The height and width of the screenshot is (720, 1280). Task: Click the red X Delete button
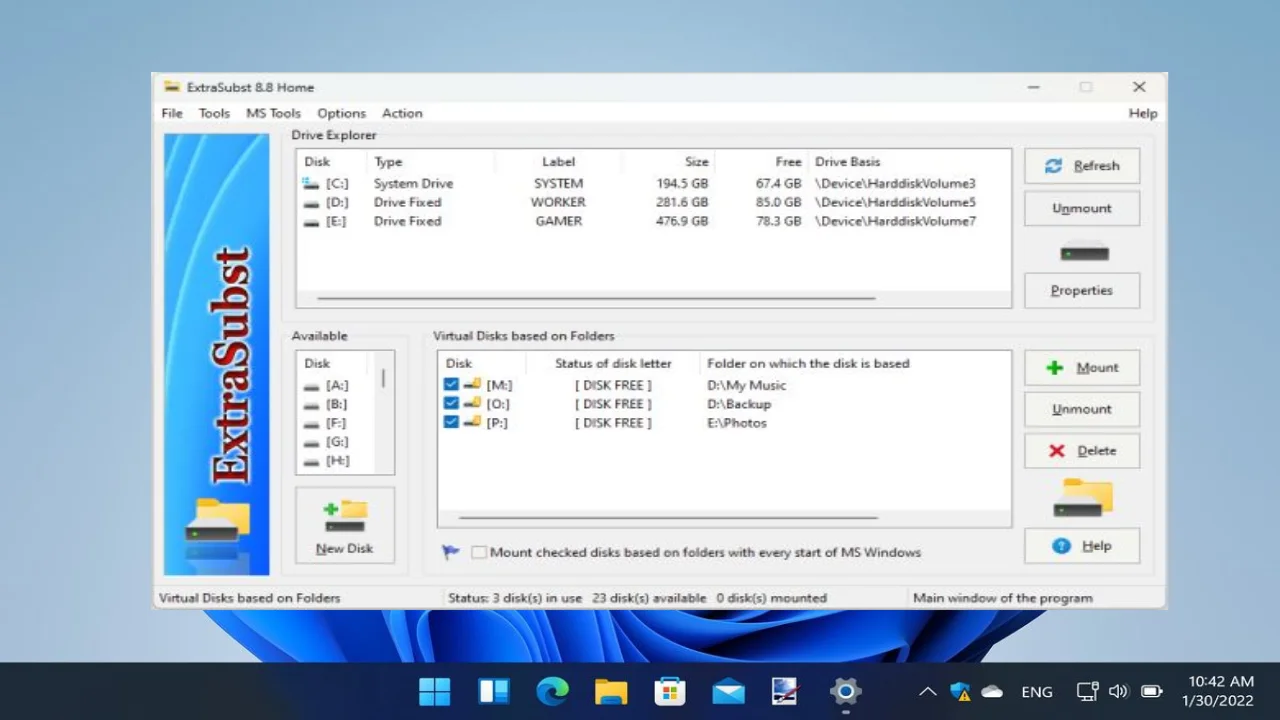tap(1082, 450)
